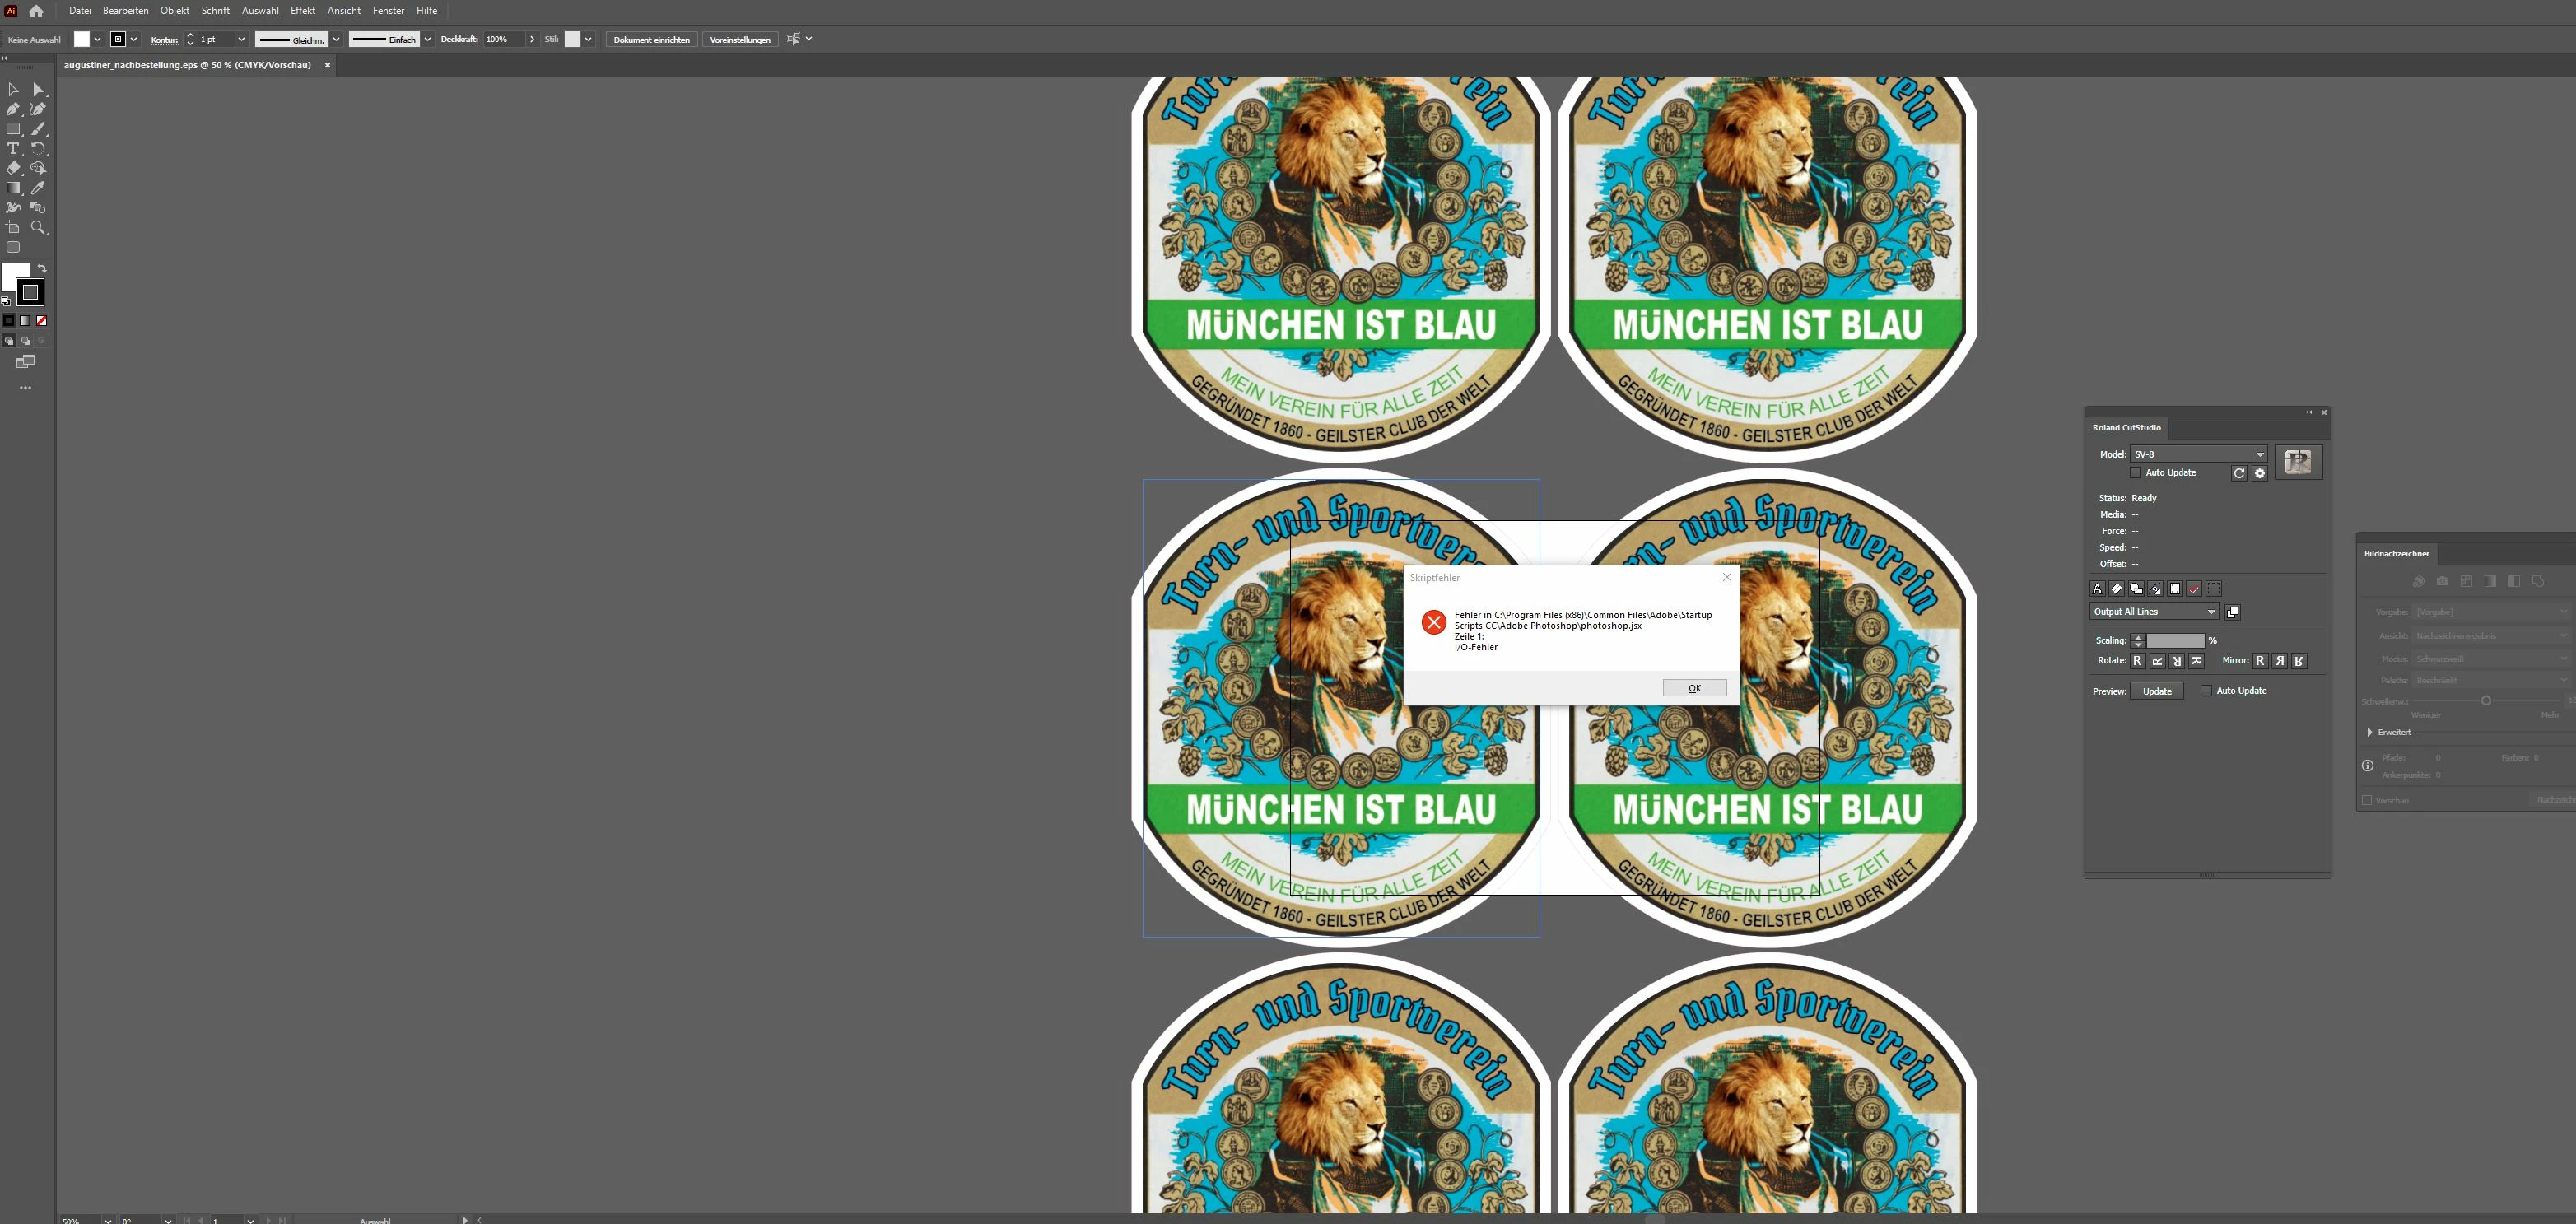Image resolution: width=2576 pixels, height=1224 pixels.
Task: Click the CutStudio refresh icon
Action: coord(2239,473)
